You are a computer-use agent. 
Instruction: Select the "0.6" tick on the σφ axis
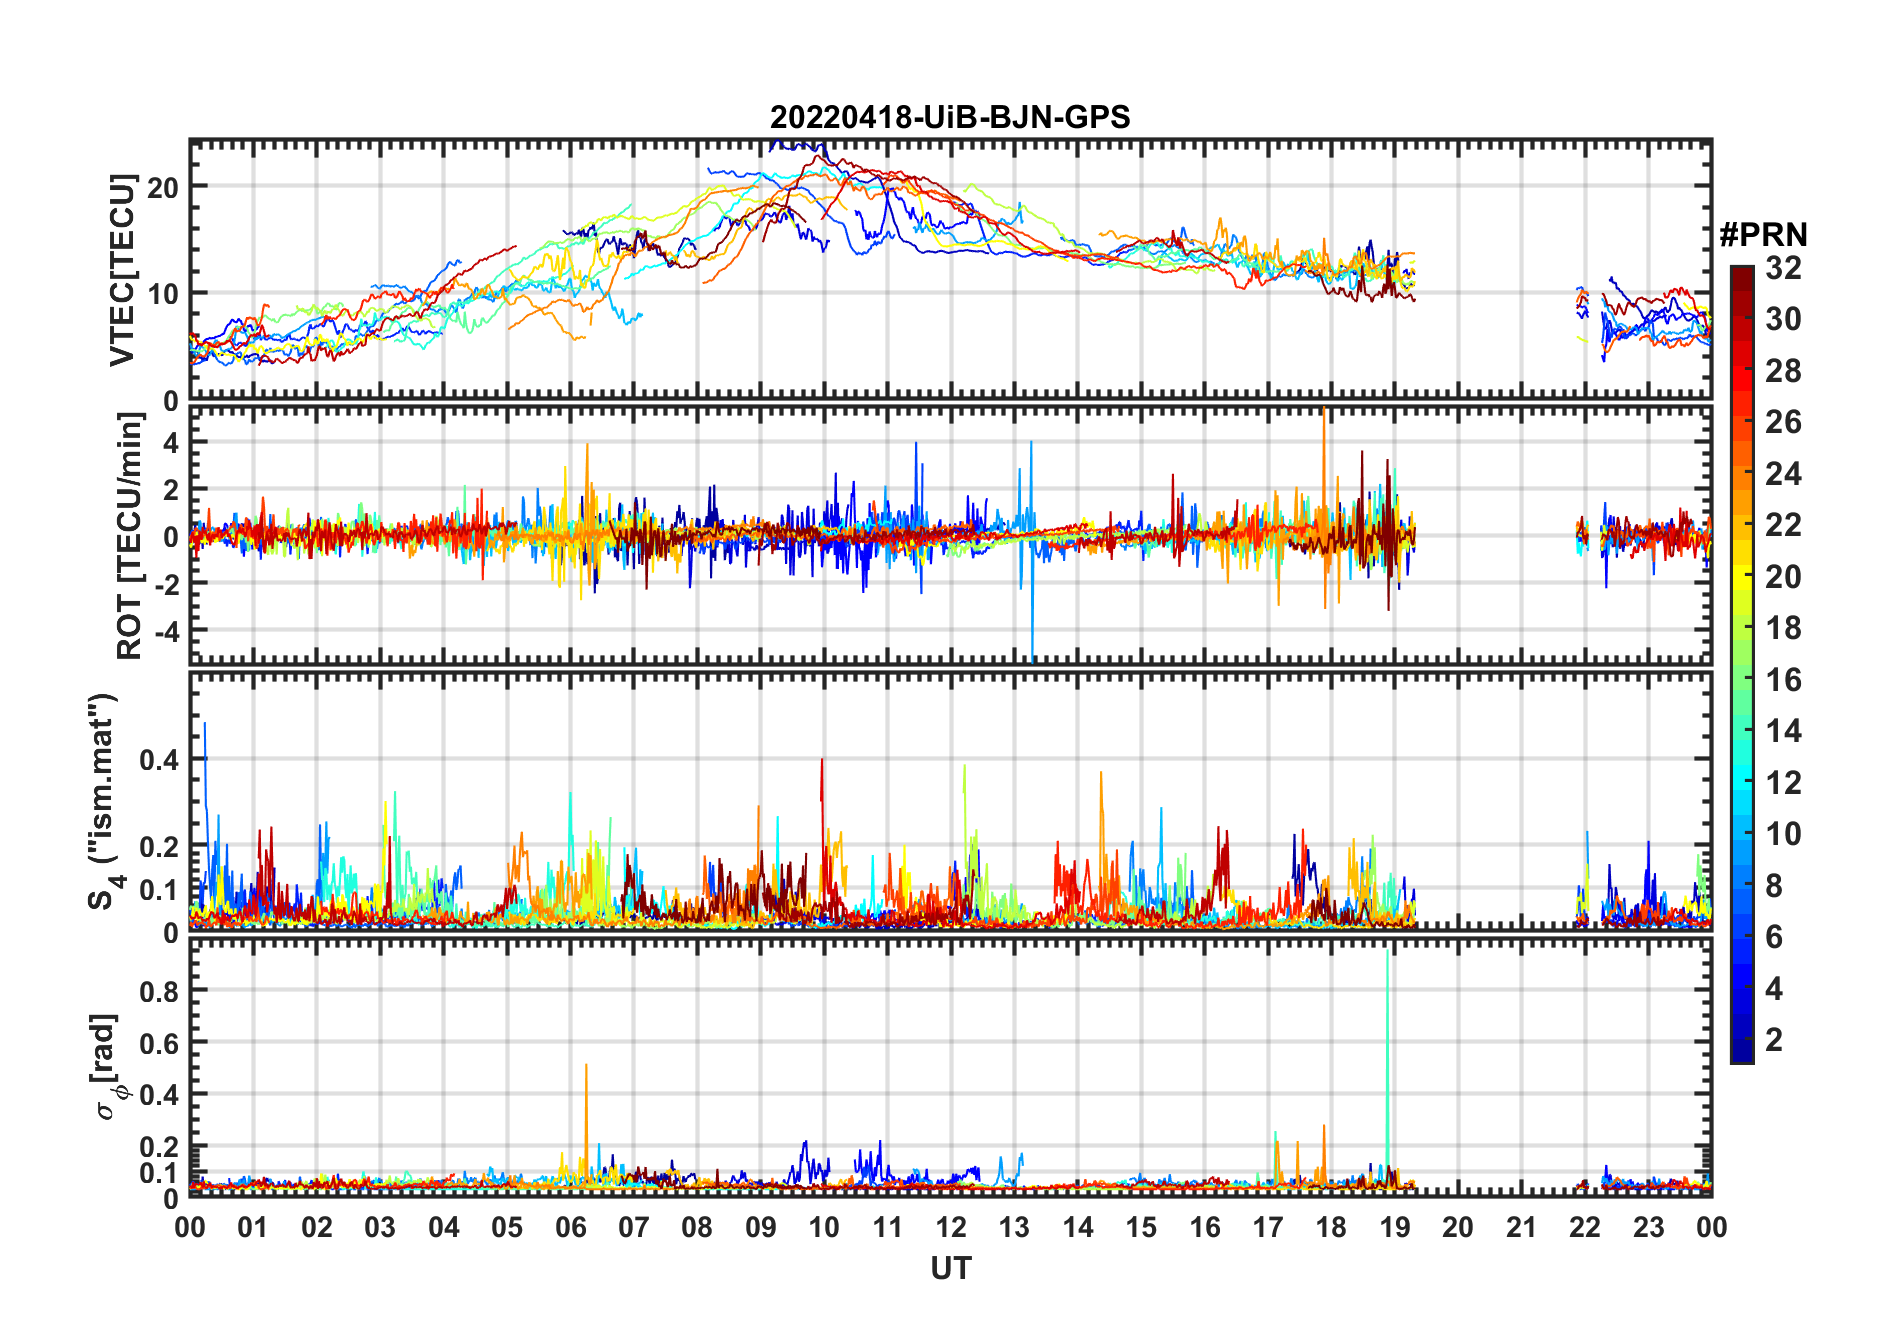(x=160, y=1043)
